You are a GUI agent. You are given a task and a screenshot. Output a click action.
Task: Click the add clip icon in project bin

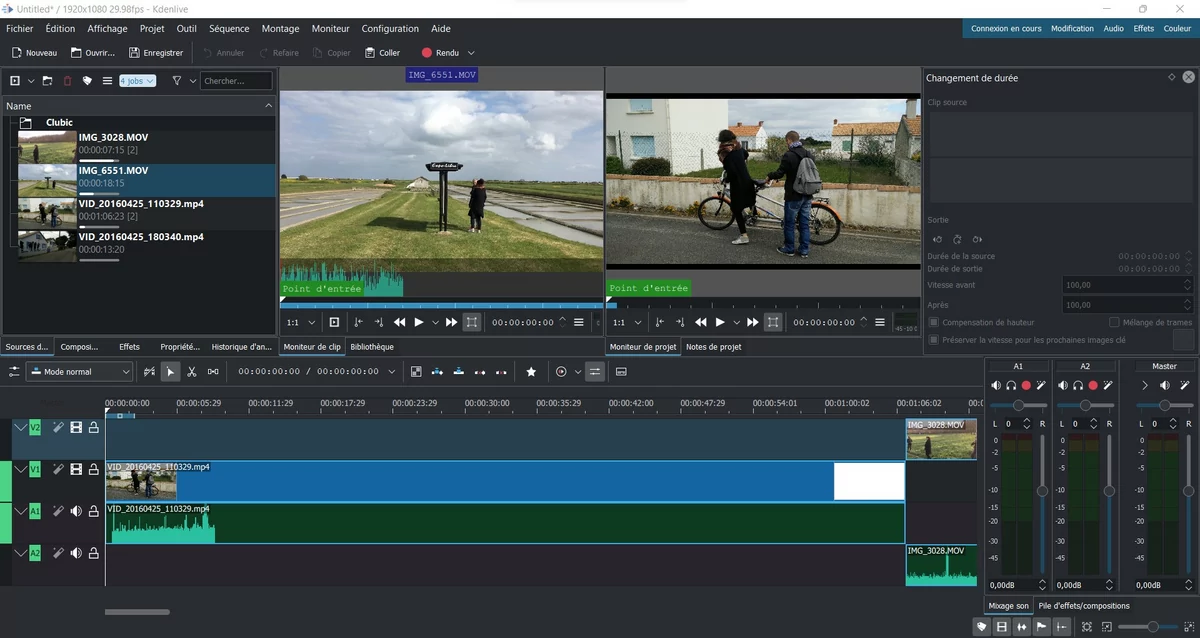click(15, 81)
